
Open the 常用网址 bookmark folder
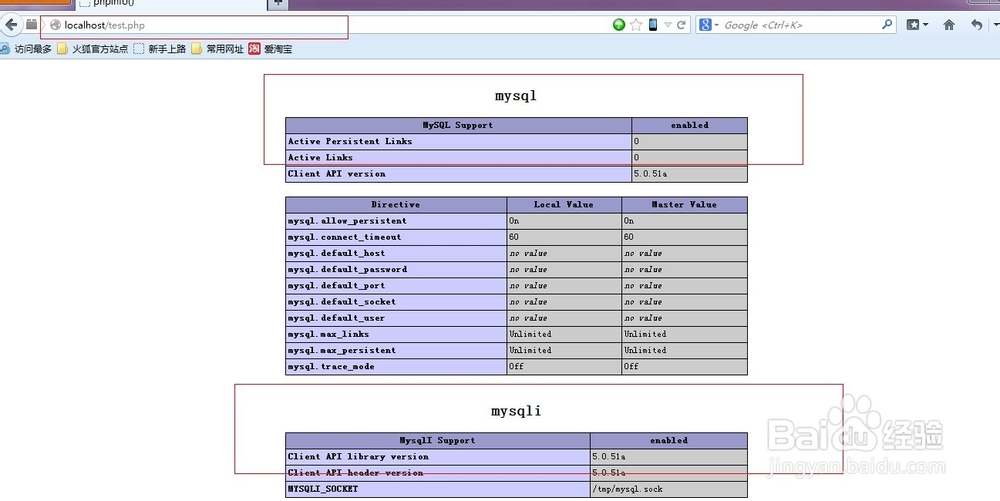click(x=217, y=48)
